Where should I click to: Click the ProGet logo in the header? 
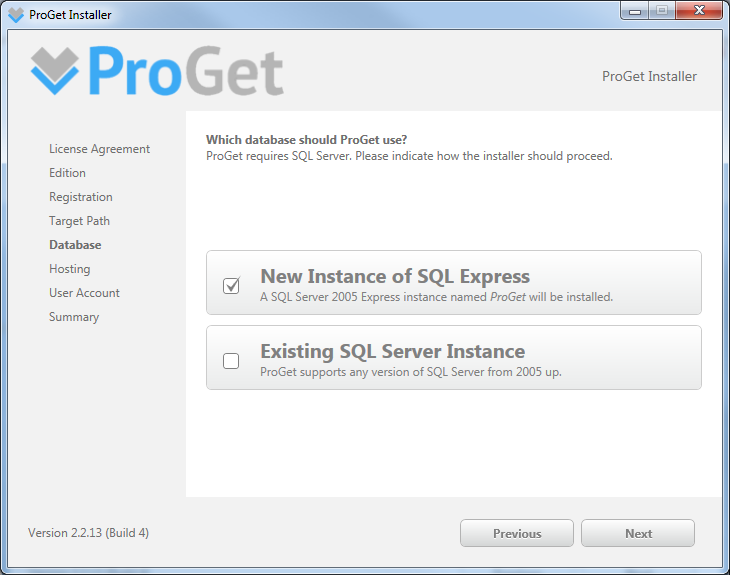pos(157,71)
